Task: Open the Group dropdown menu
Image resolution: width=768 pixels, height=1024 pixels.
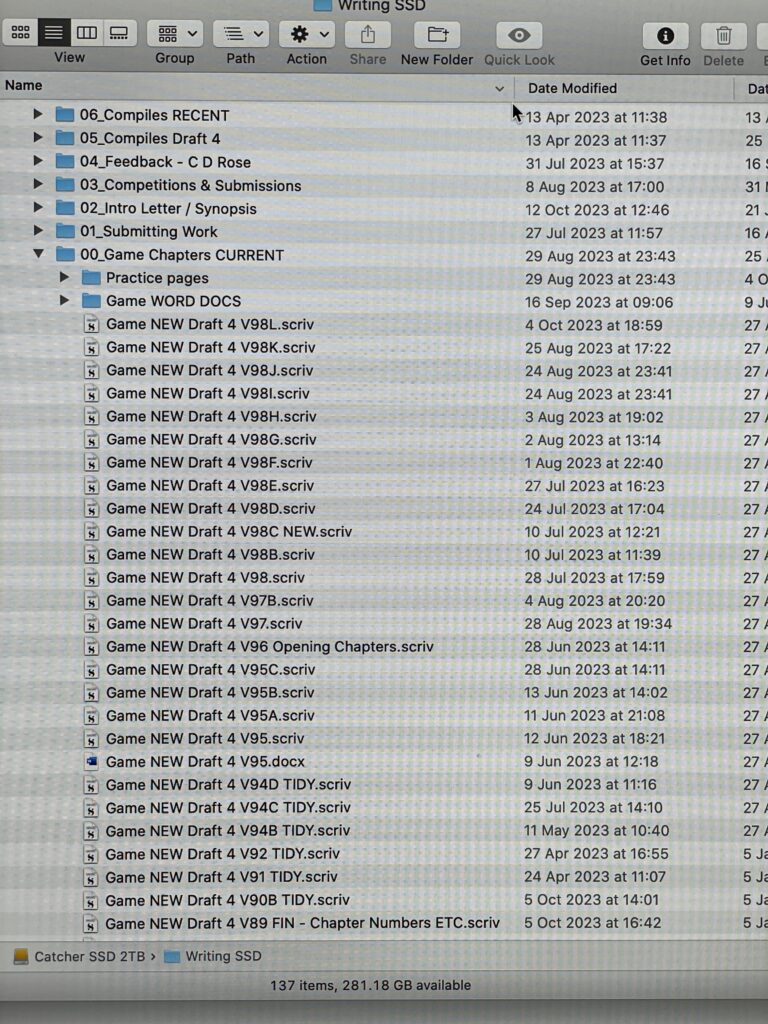Action: tap(174, 34)
